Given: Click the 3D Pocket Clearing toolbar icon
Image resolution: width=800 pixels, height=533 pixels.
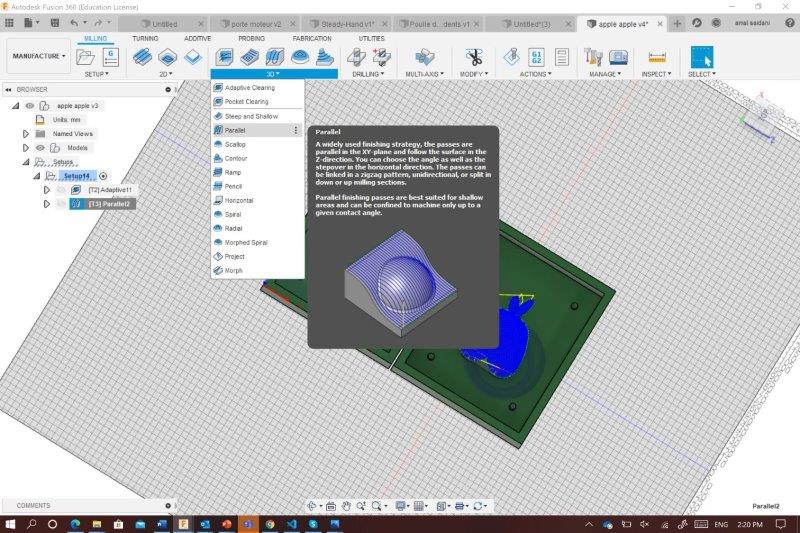Looking at the screenshot, I should click(249, 57).
